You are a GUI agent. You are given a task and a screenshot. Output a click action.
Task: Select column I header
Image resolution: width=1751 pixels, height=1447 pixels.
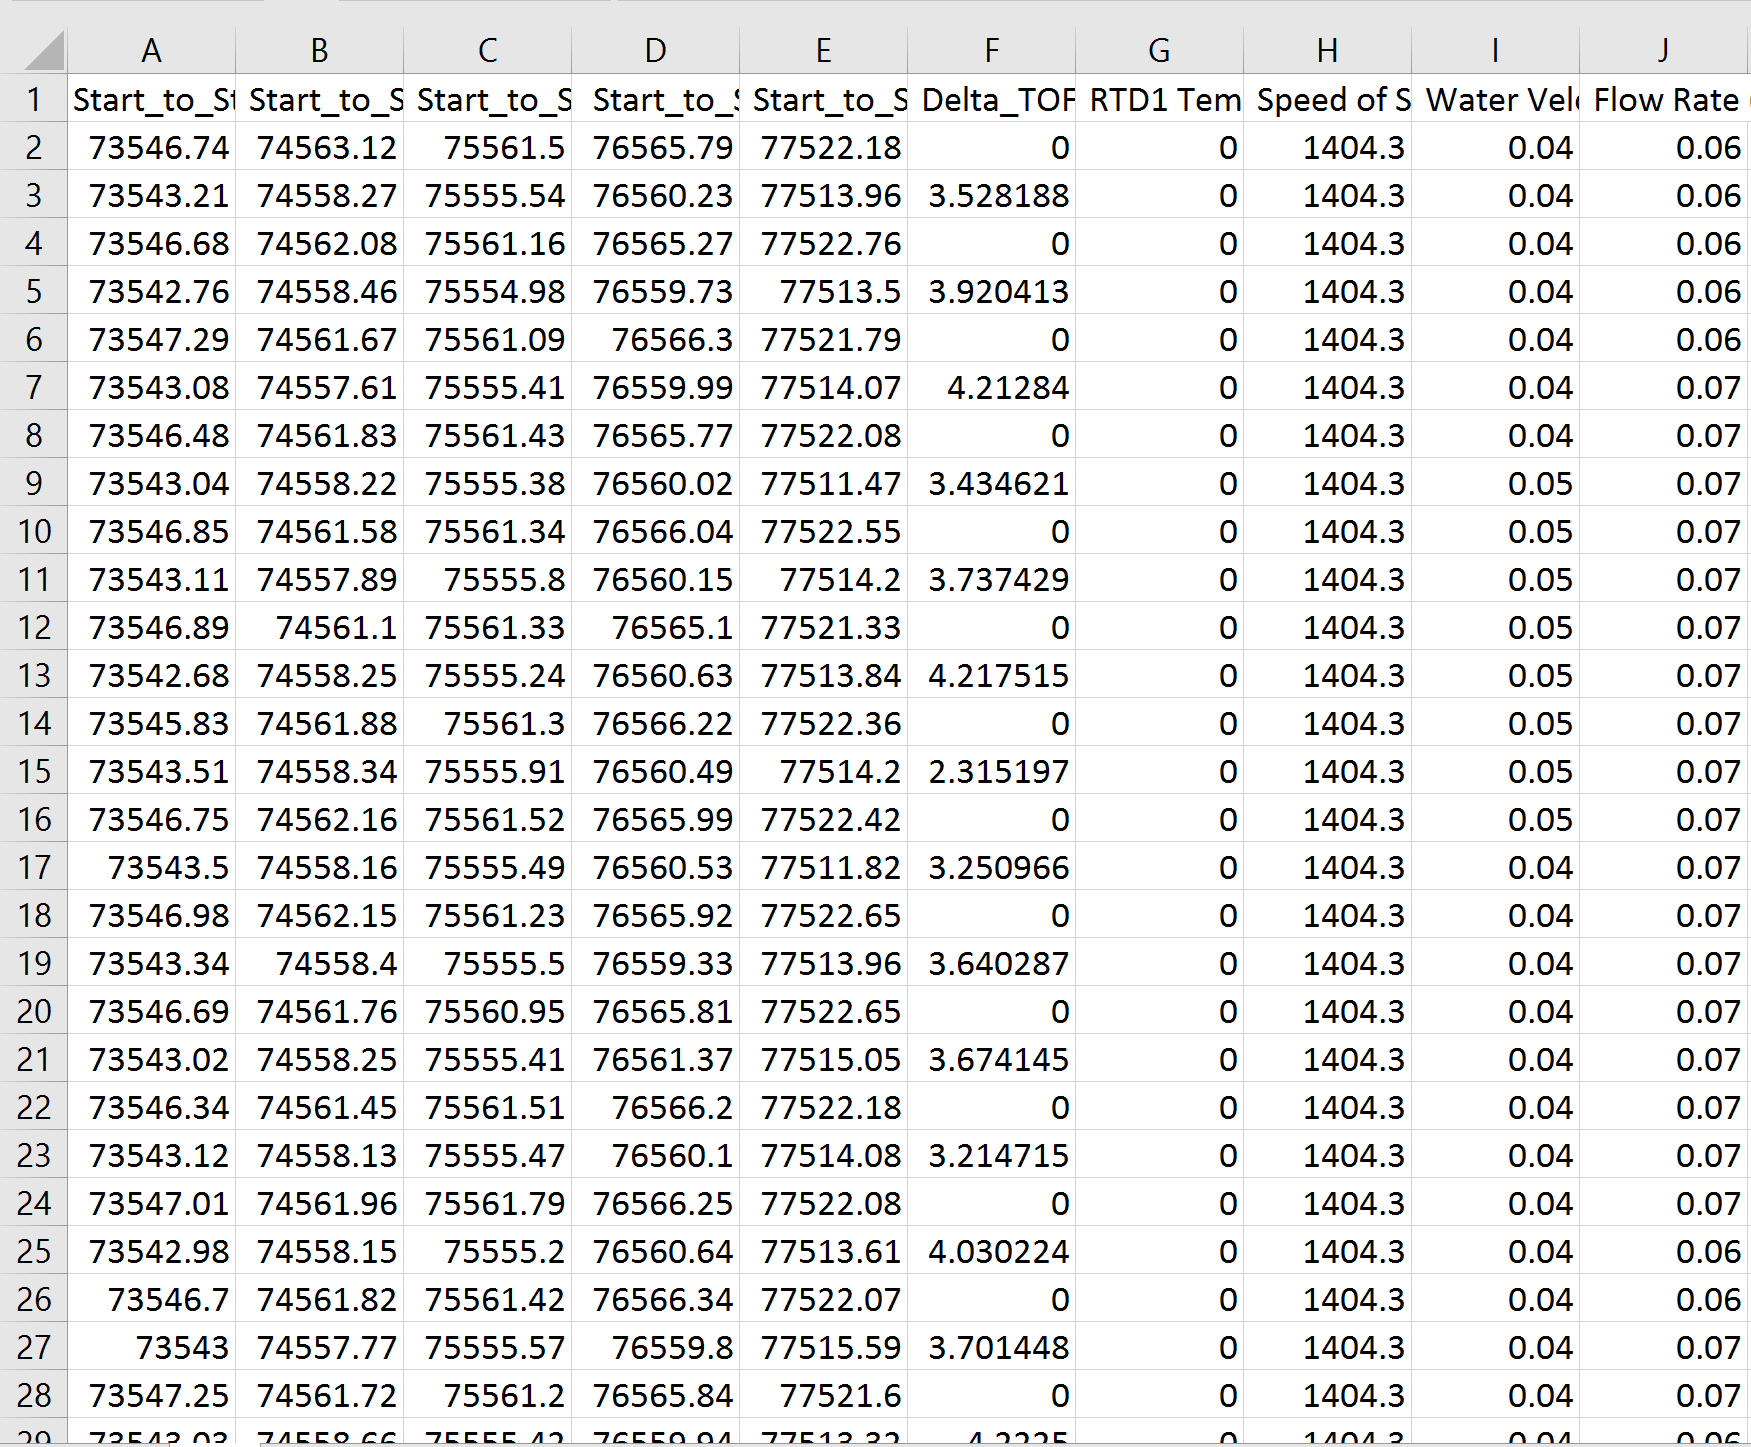pyautogui.click(x=1495, y=50)
